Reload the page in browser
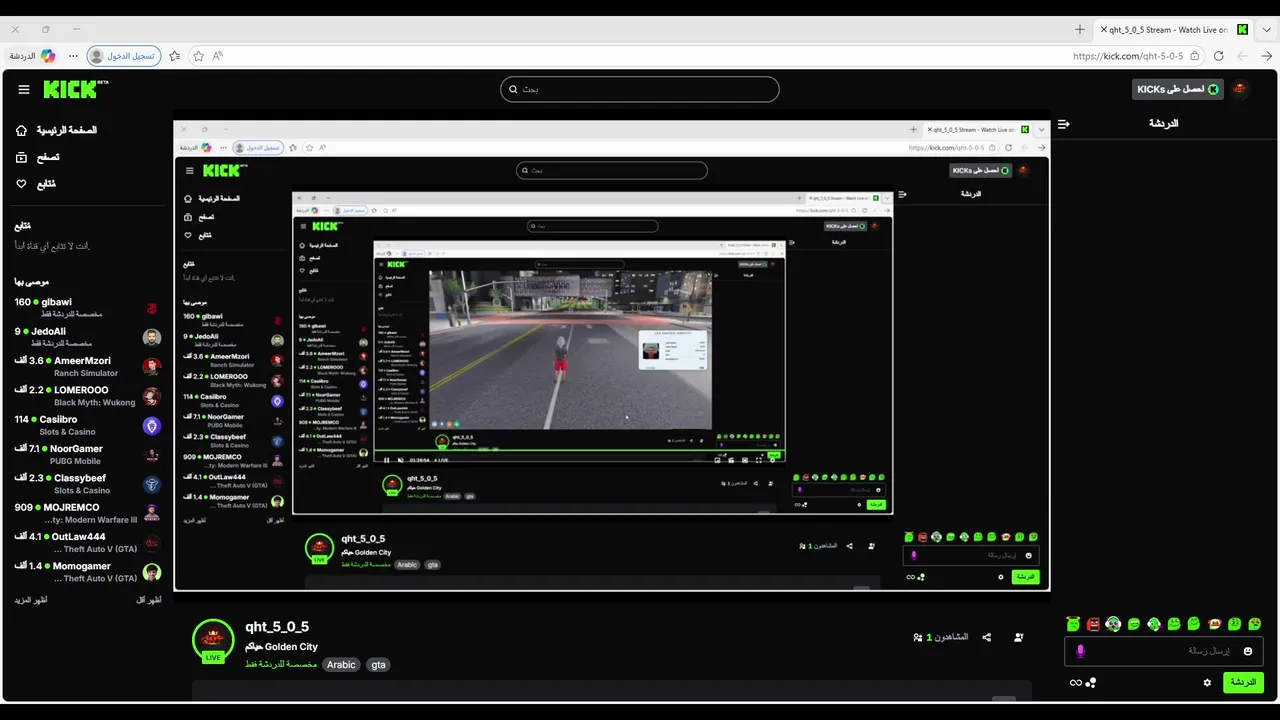Image resolution: width=1280 pixels, height=720 pixels. [x=1218, y=56]
